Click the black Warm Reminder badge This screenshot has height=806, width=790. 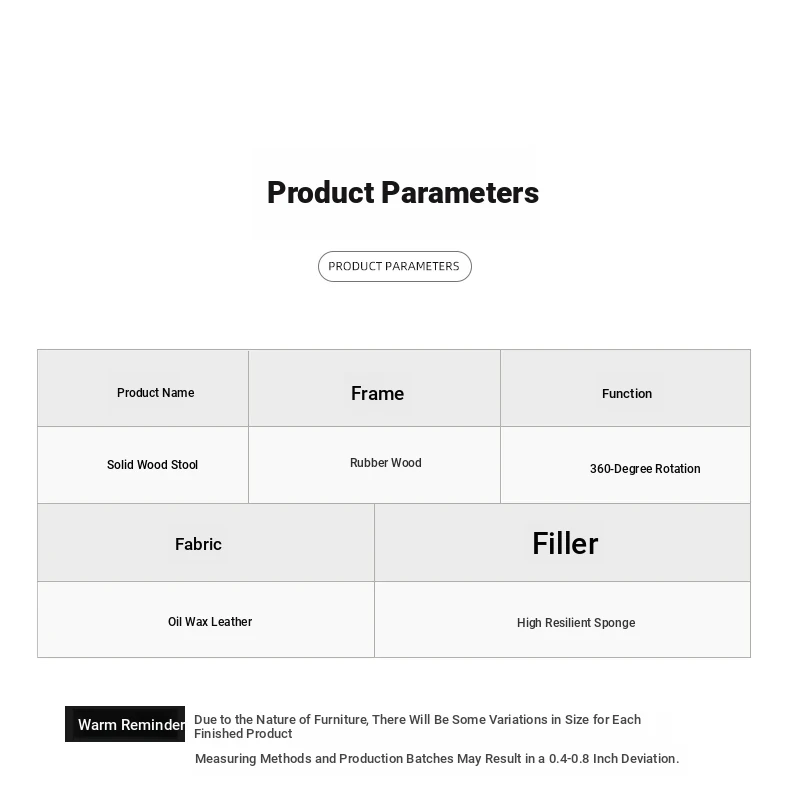coord(125,724)
